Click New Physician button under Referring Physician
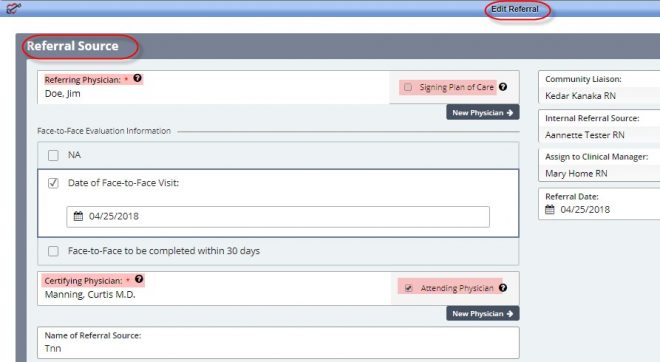Viewport: 660px width, 362px height. point(483,112)
